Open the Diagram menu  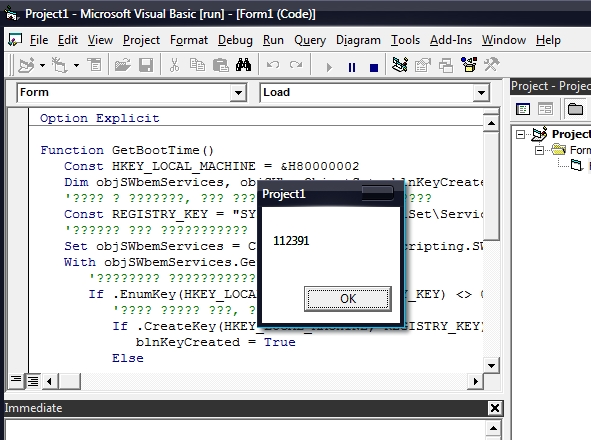pos(358,40)
